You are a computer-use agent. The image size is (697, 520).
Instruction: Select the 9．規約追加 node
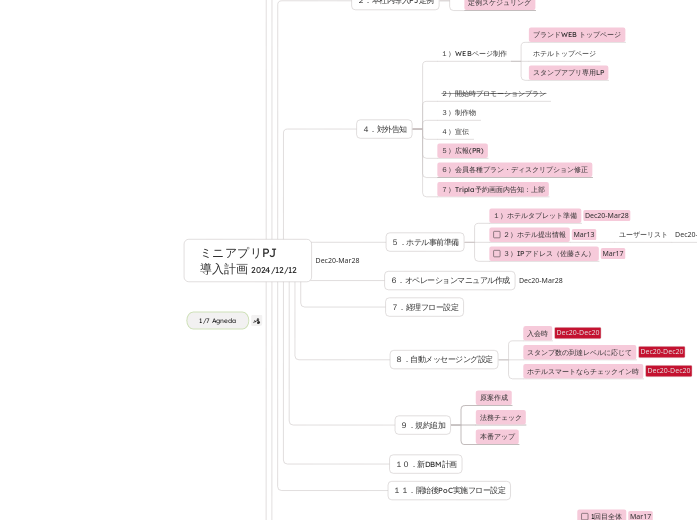[x=423, y=425]
